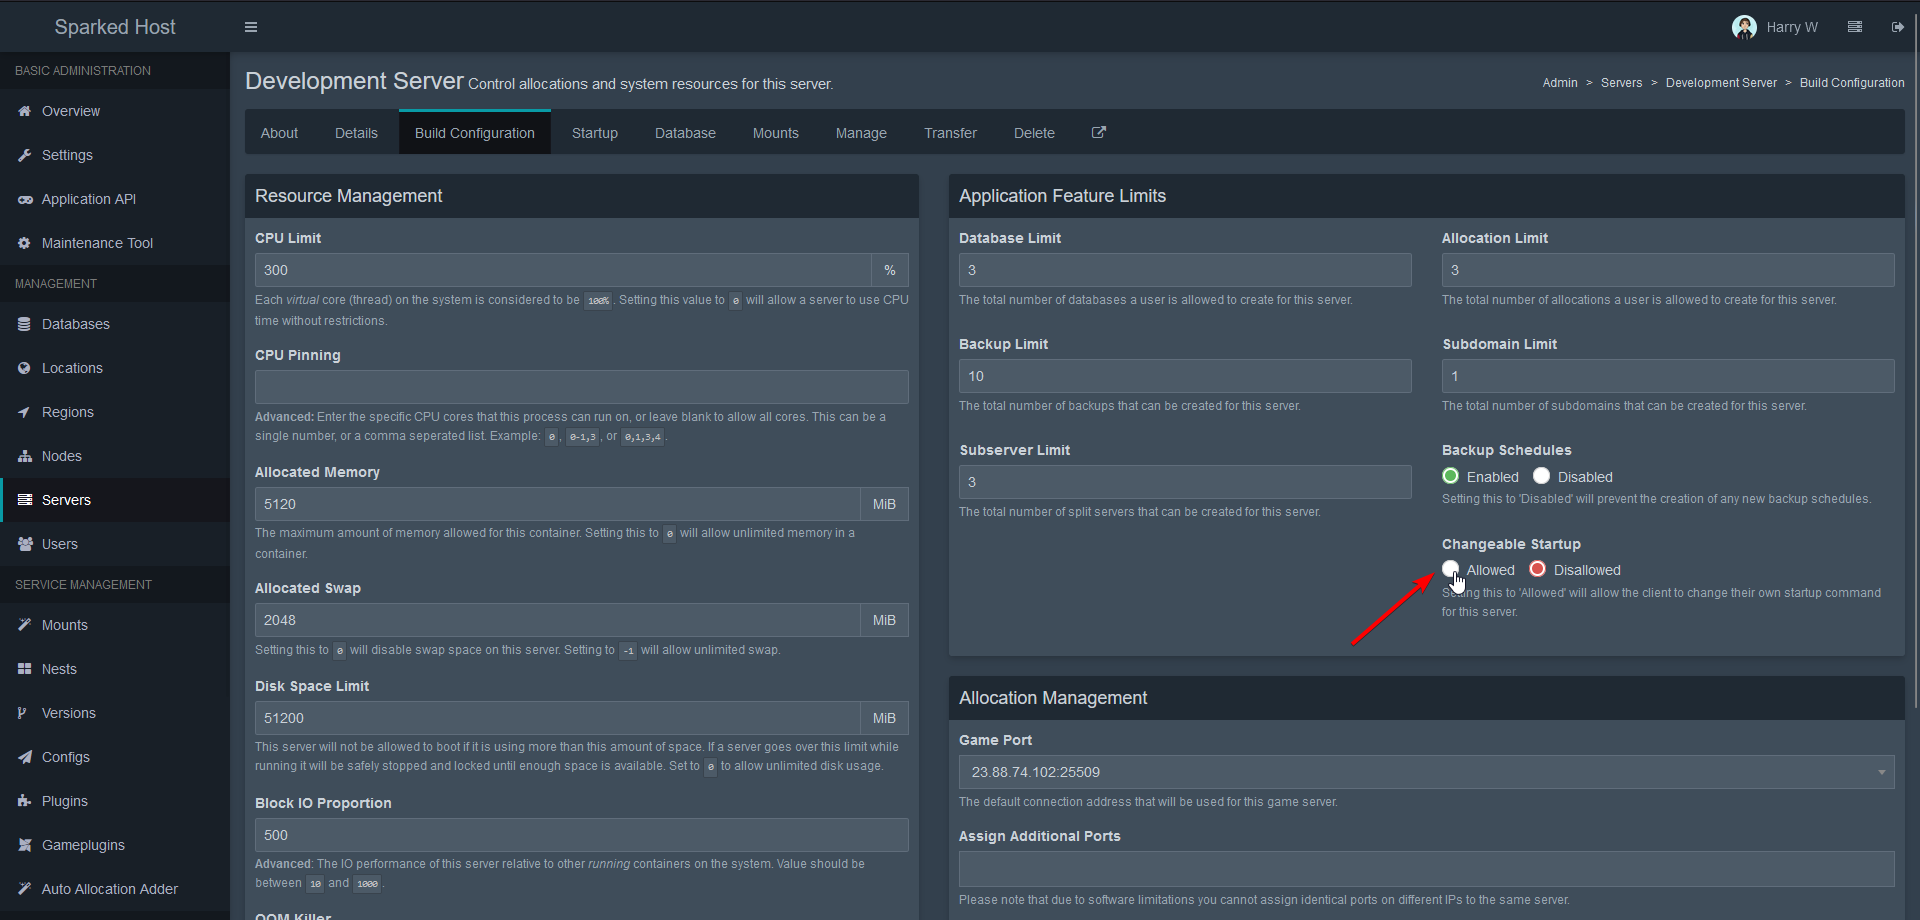
Task: Click the Regions paper-plane icon
Action: click(x=24, y=411)
